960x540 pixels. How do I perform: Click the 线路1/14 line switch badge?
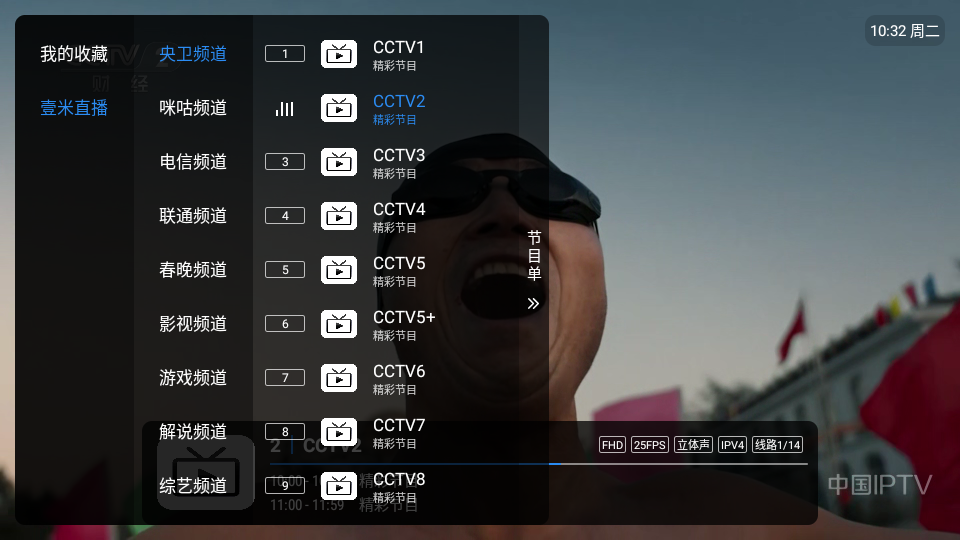[778, 445]
